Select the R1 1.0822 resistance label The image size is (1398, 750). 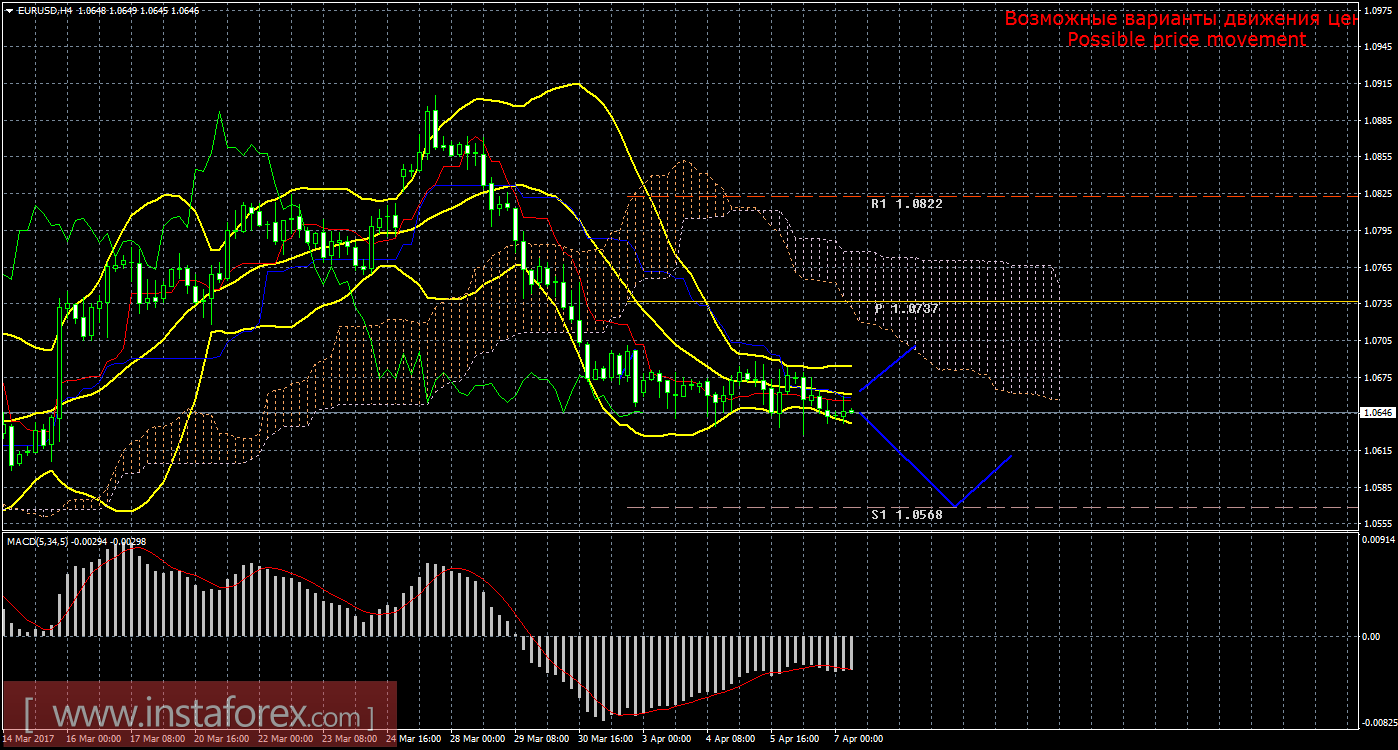tap(906, 203)
